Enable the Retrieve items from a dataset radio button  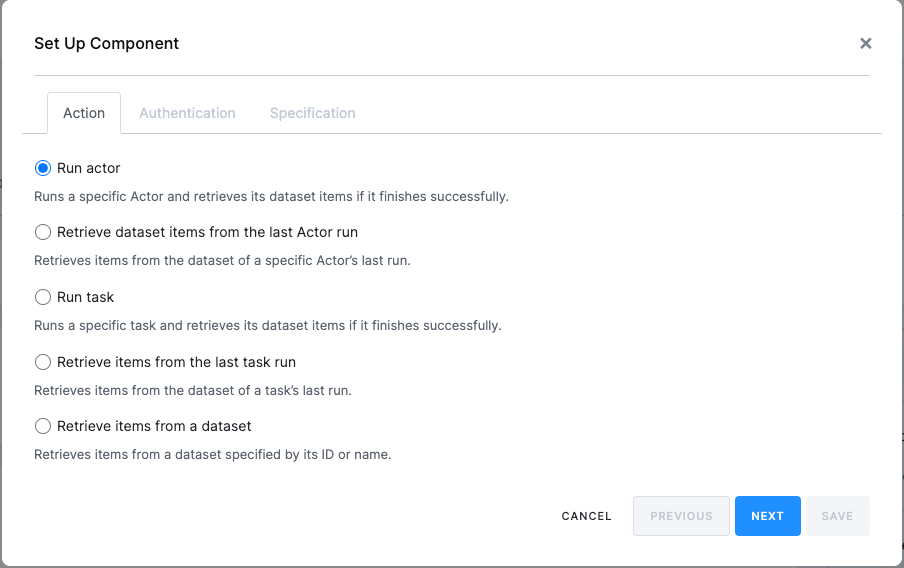(x=43, y=426)
